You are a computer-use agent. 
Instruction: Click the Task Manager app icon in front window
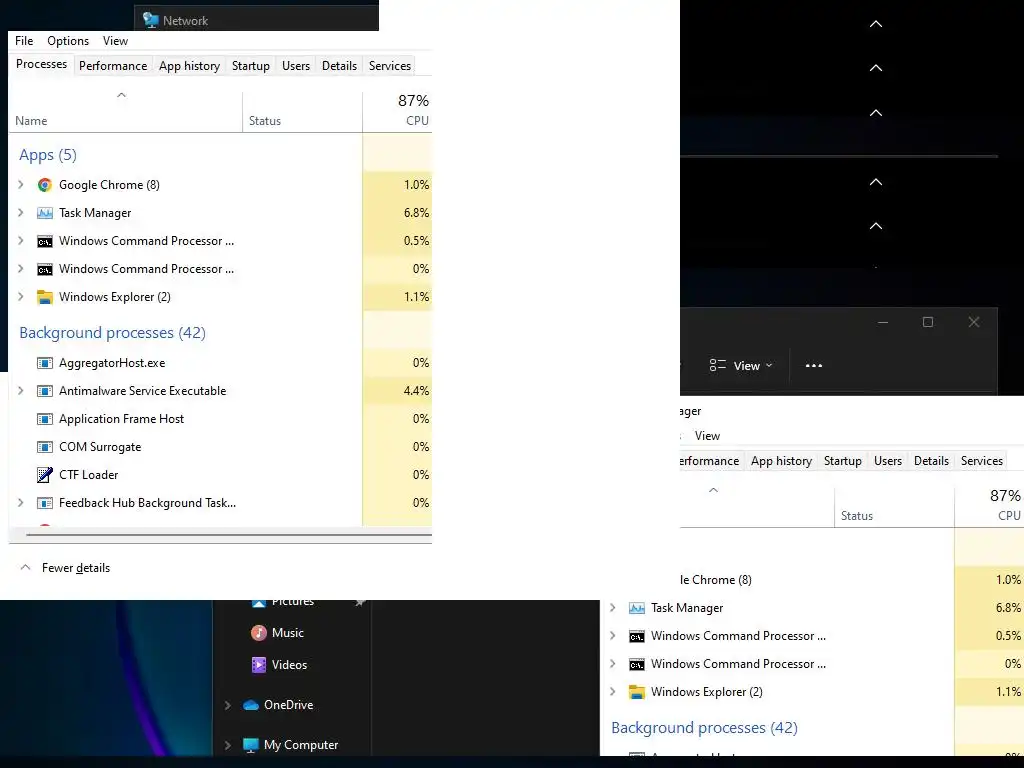coord(44,213)
